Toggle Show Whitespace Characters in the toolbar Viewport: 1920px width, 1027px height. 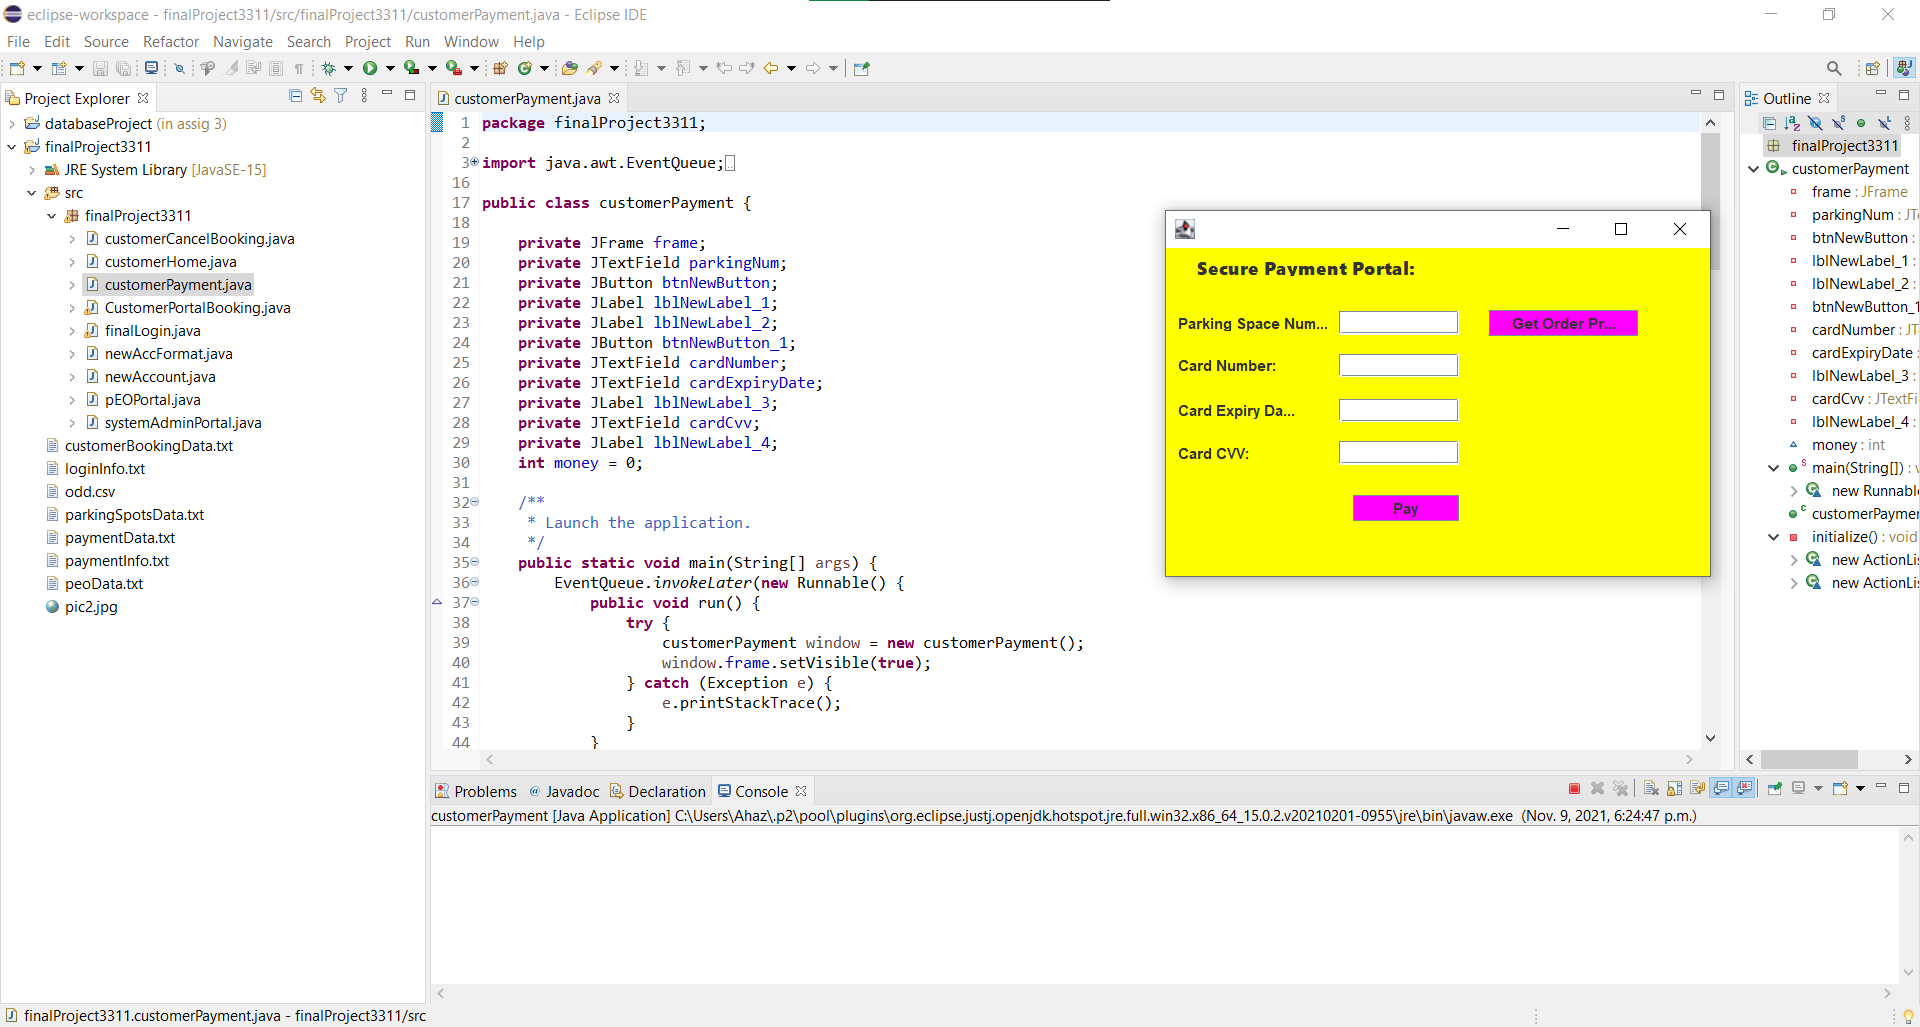click(x=299, y=68)
